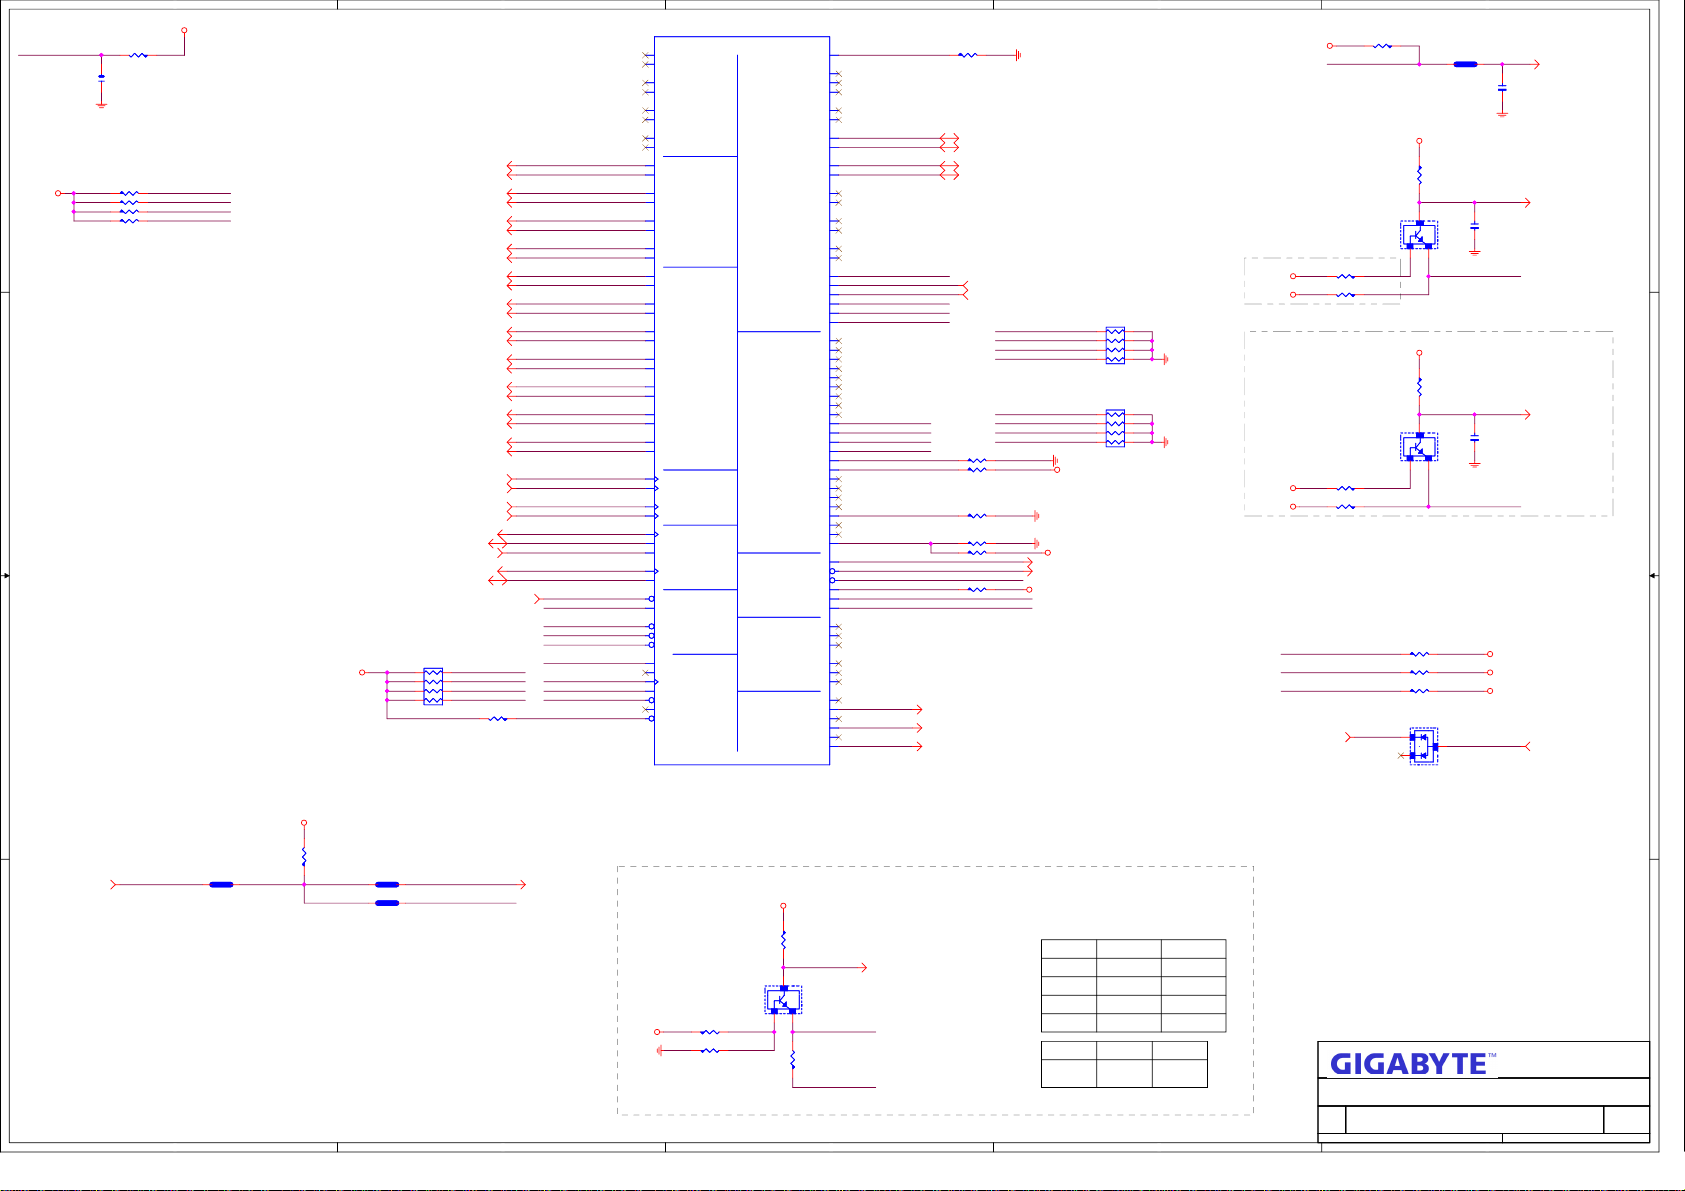The width and height of the screenshot is (1685, 1191).
Task: Click the two-row empty table
Action: click(1124, 1064)
